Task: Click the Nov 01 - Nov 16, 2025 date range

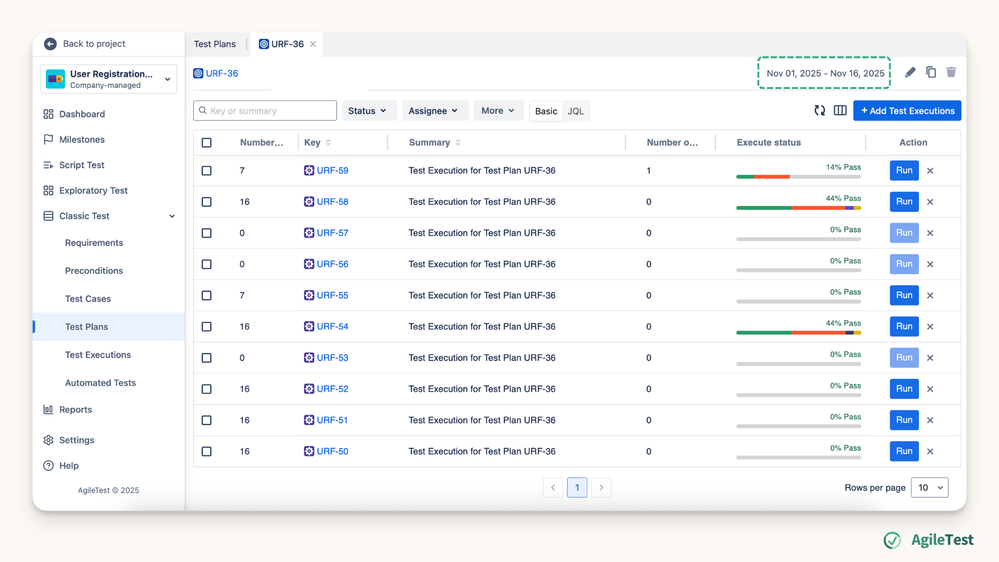Action: click(825, 73)
